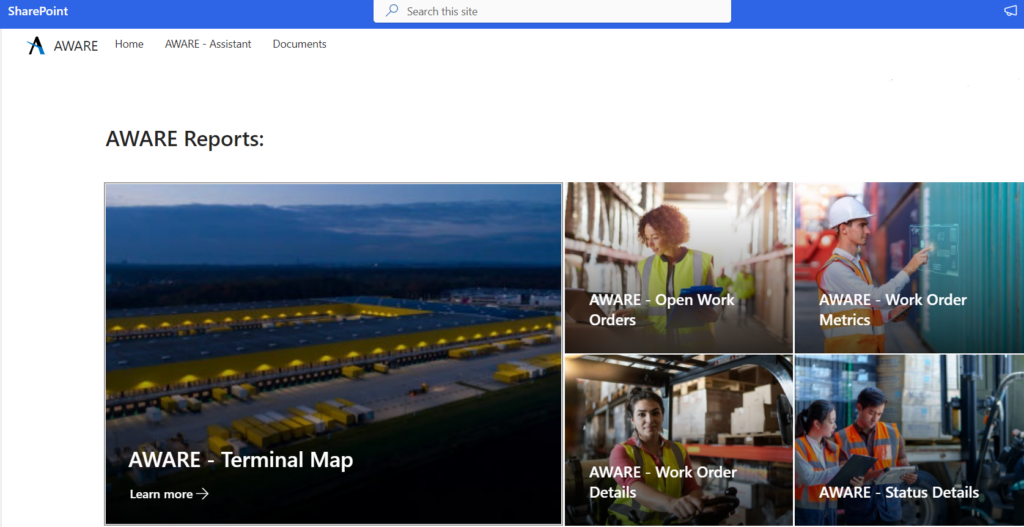Focus the Search this site field
The width and height of the screenshot is (1024, 527).
pyautogui.click(x=552, y=11)
